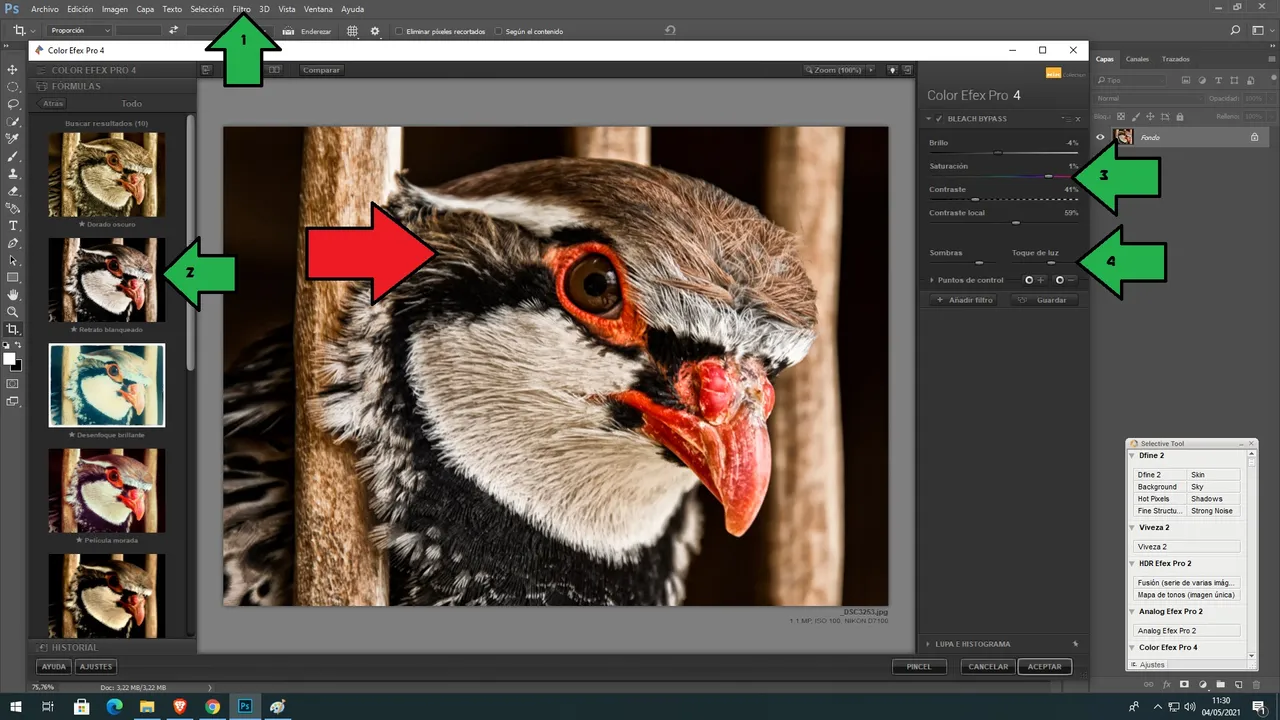
Task: Click the Comparar button
Action: [321, 70]
